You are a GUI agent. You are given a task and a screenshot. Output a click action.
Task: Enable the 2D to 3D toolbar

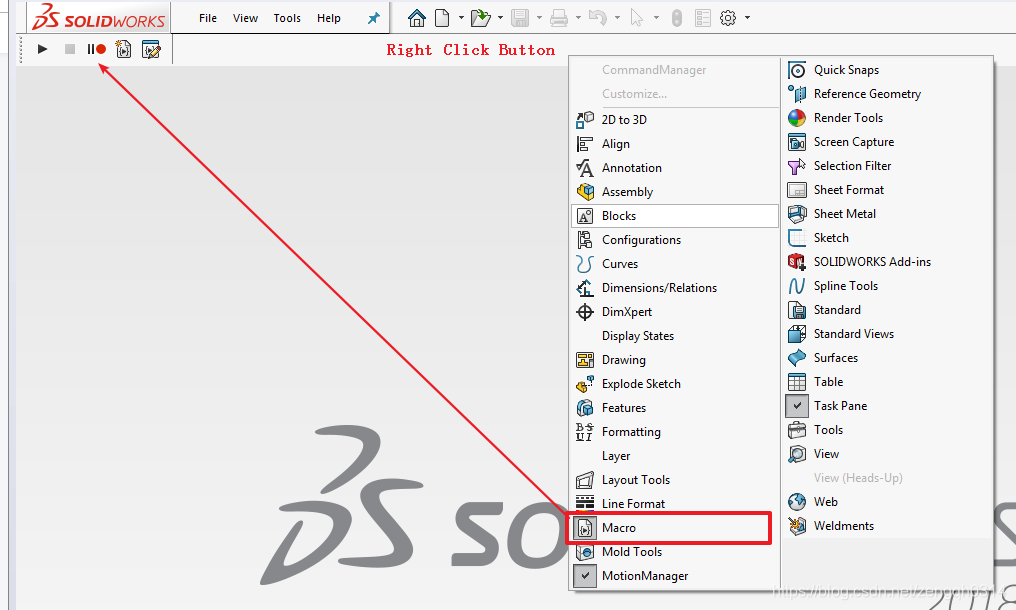point(675,120)
